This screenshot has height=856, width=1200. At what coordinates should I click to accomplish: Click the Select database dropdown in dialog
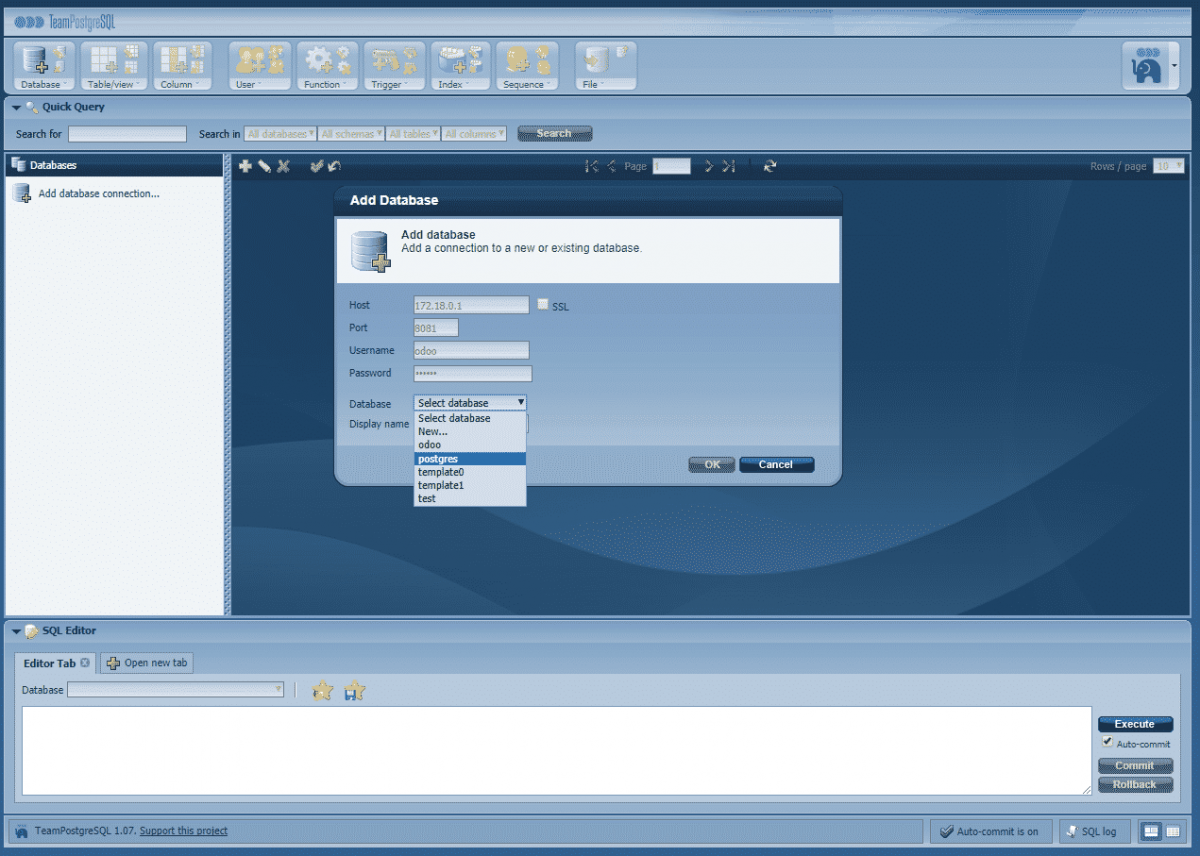tap(470, 403)
